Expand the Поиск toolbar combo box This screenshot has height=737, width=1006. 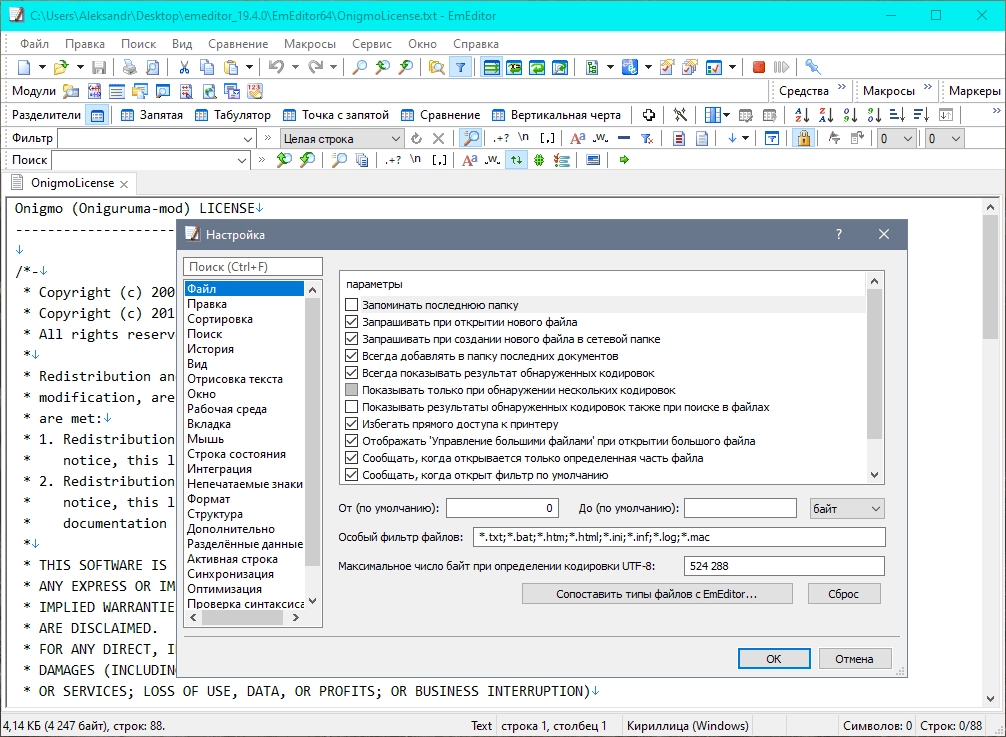[x=242, y=160]
